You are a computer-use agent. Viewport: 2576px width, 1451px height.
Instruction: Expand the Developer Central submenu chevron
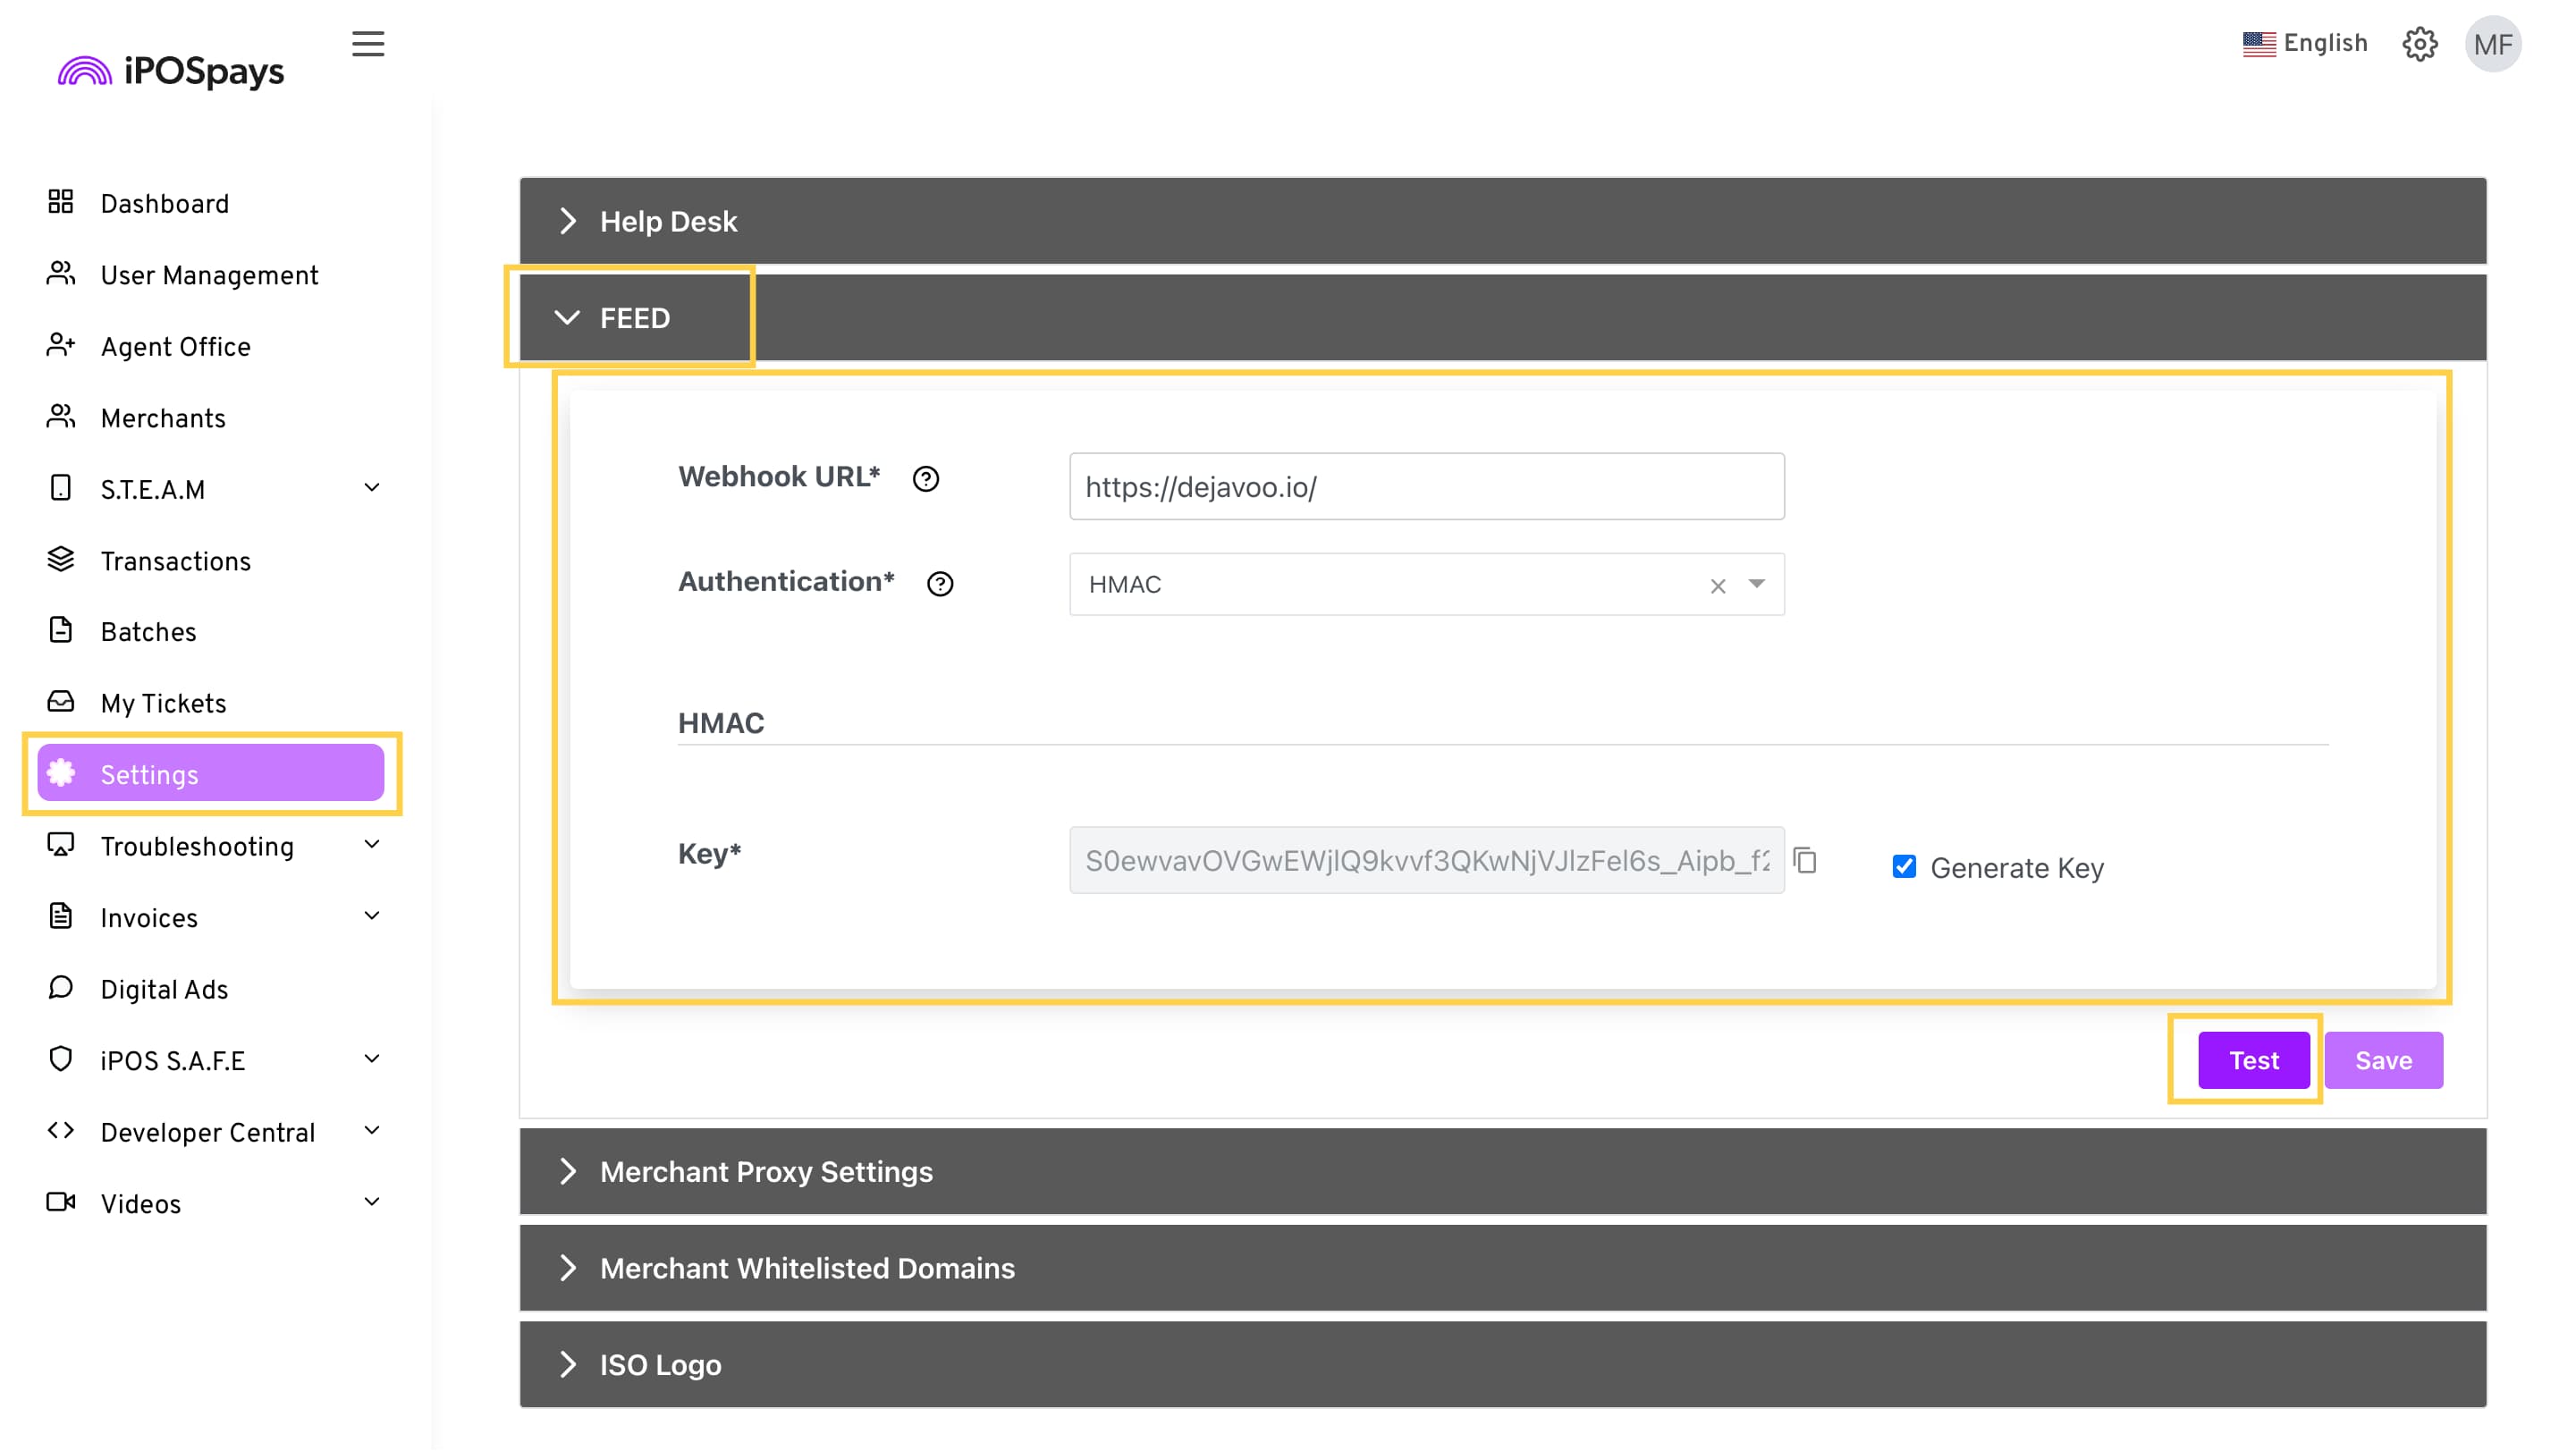click(x=372, y=1130)
